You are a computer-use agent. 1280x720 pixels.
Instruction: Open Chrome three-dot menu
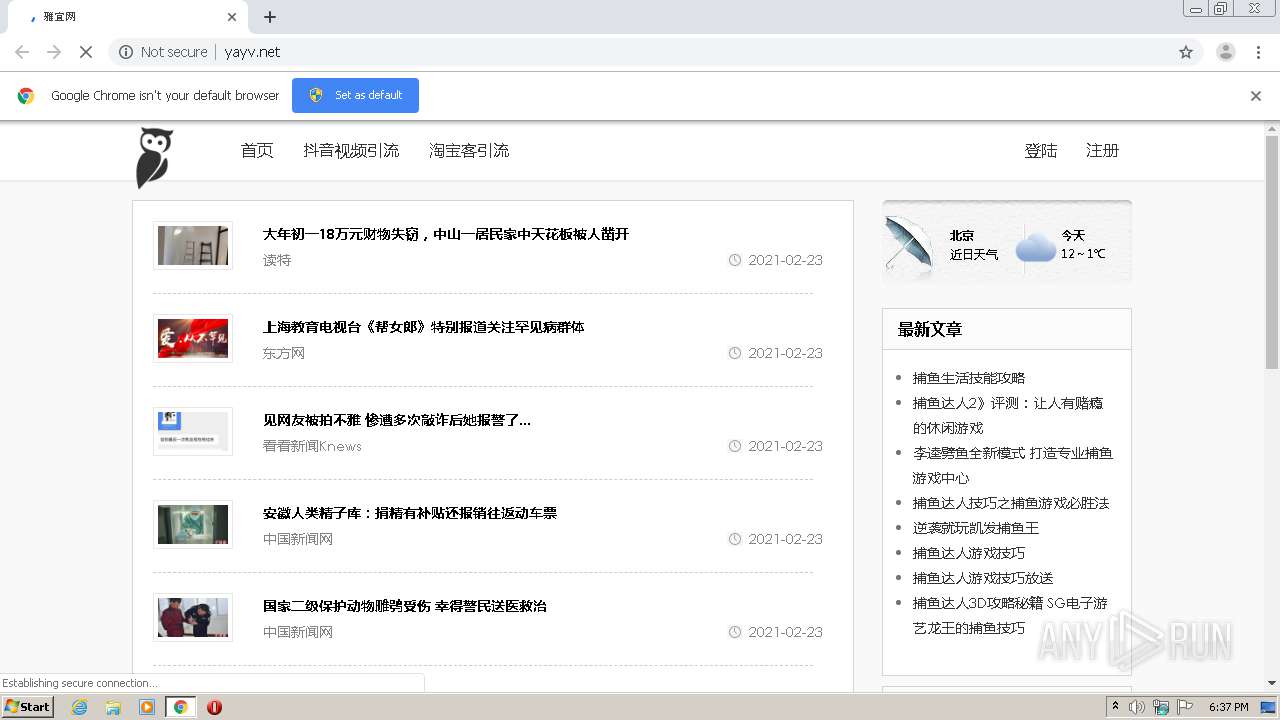[1259, 52]
